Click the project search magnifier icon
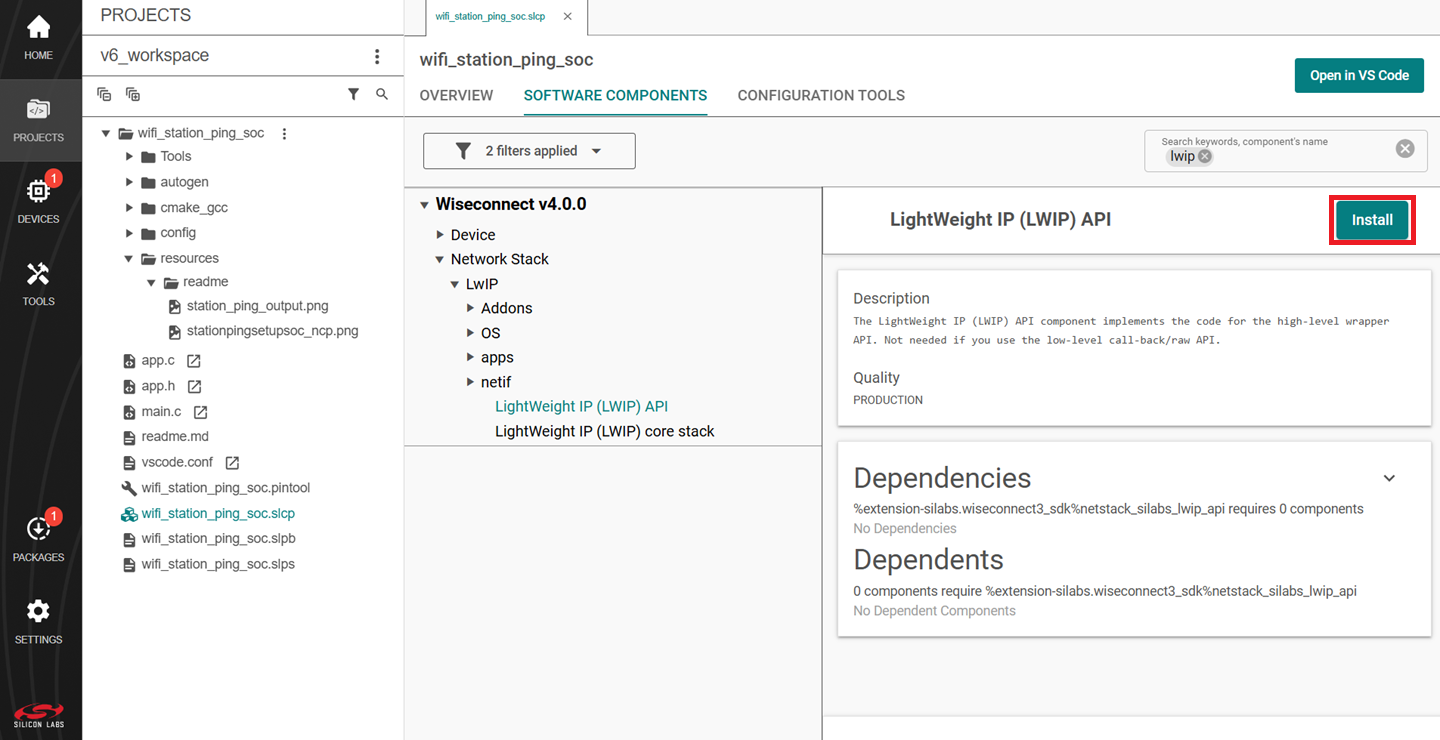Screen dimensions: 1440x740 (x=382, y=94)
